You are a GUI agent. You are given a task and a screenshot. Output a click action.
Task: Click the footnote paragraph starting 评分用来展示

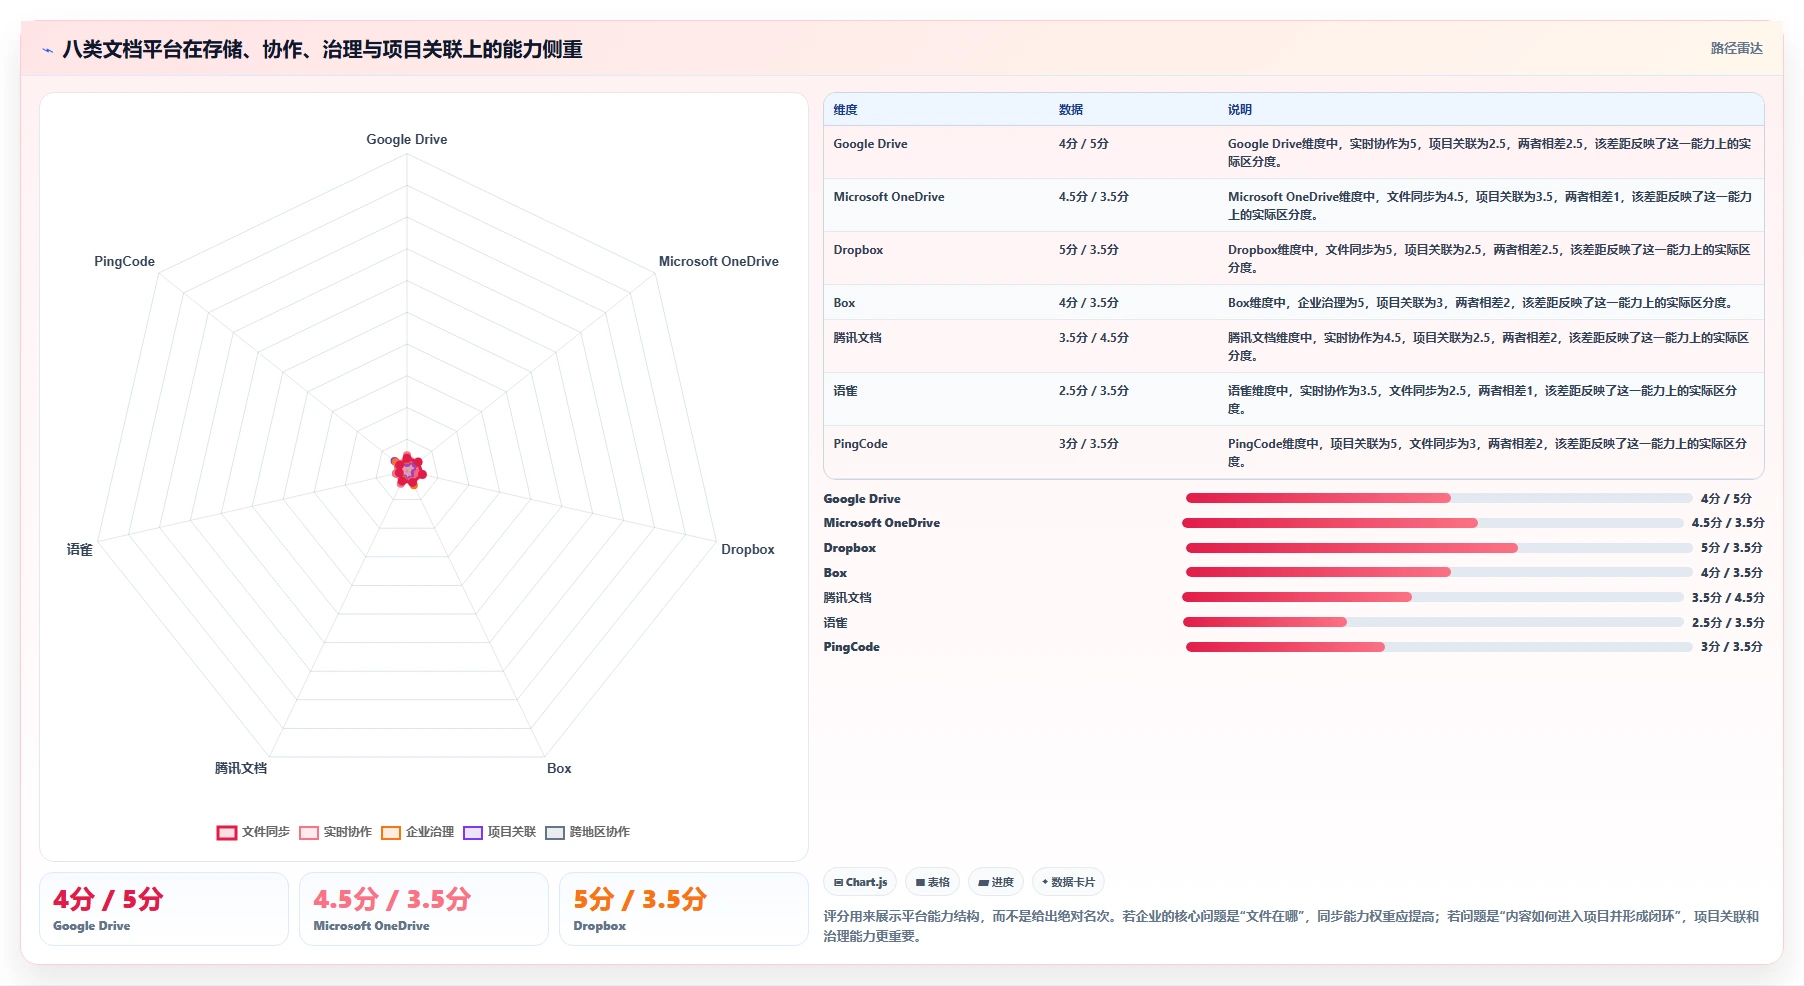tap(1291, 926)
